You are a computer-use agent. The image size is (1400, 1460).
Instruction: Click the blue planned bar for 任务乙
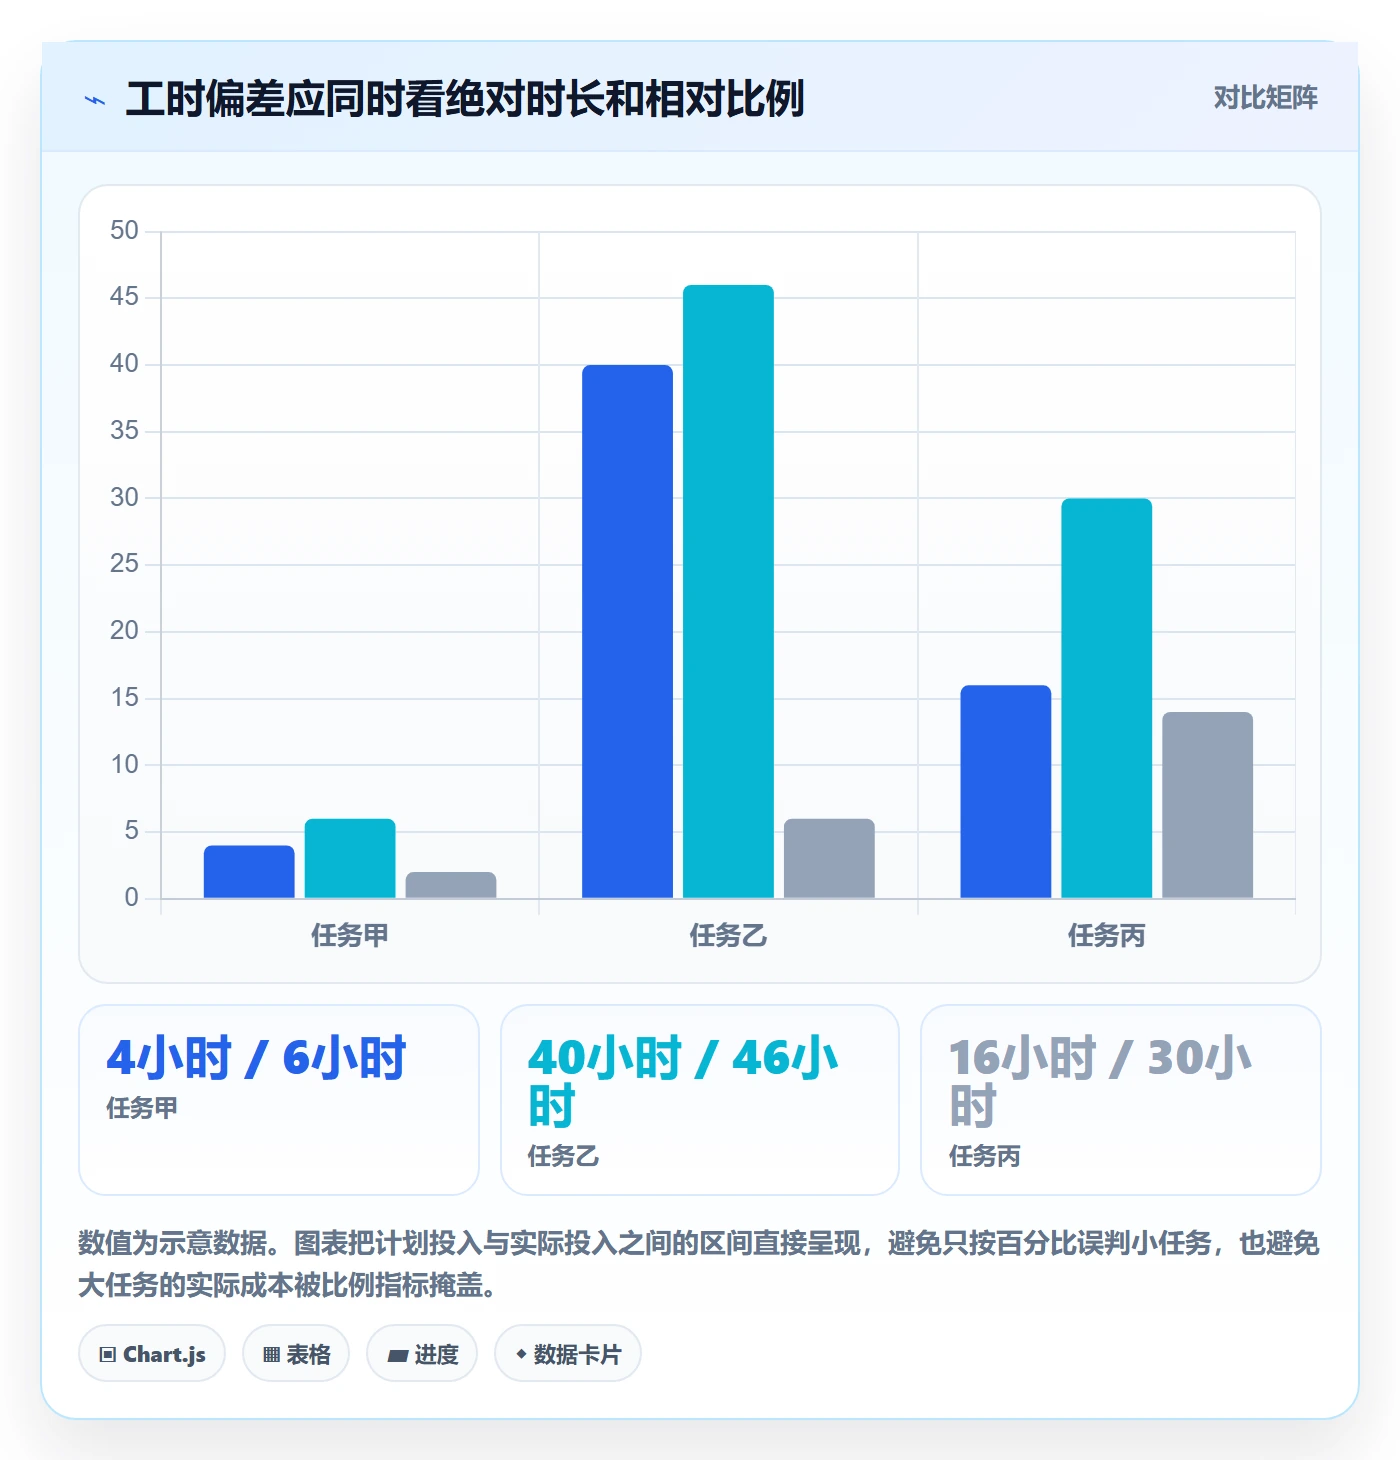[x=627, y=632]
